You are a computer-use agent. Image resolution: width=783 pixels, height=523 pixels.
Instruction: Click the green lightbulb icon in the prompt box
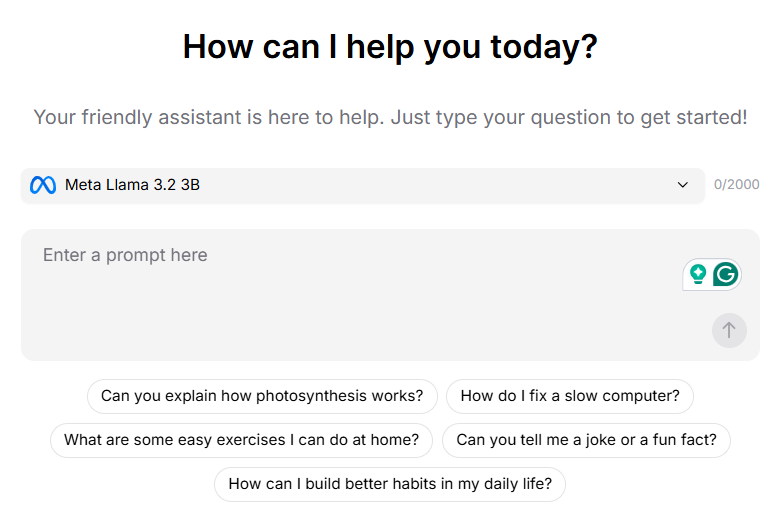point(698,273)
